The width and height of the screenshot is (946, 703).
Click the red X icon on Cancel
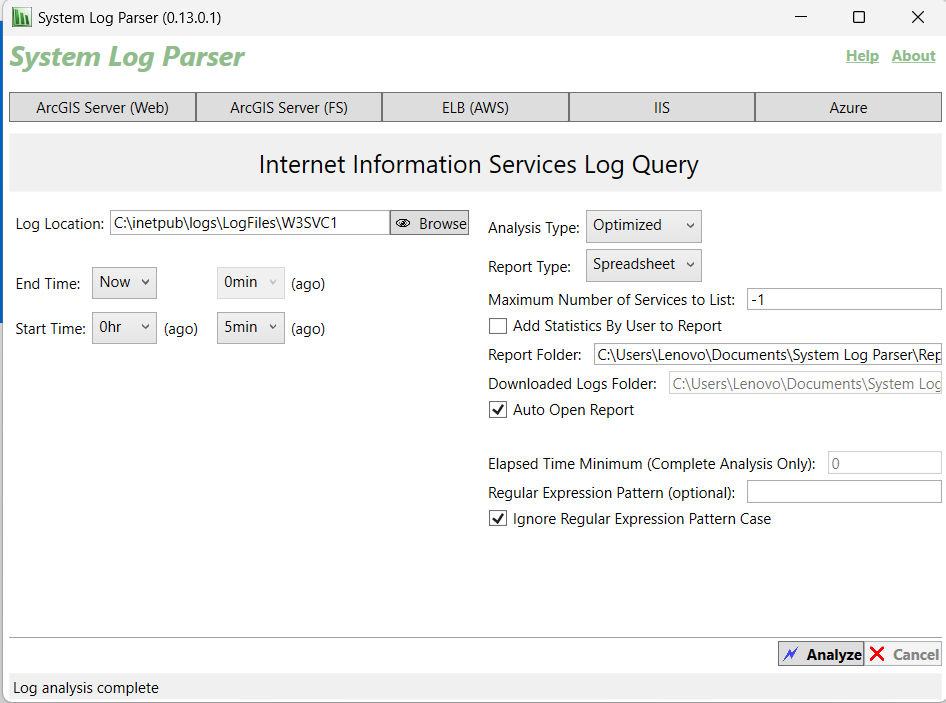877,654
